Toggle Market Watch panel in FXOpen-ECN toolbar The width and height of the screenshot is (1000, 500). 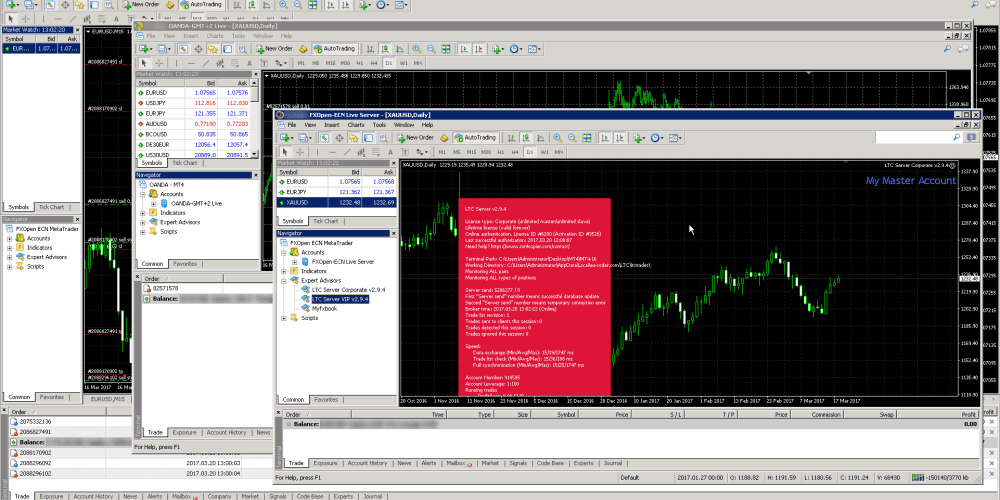tap(325, 138)
